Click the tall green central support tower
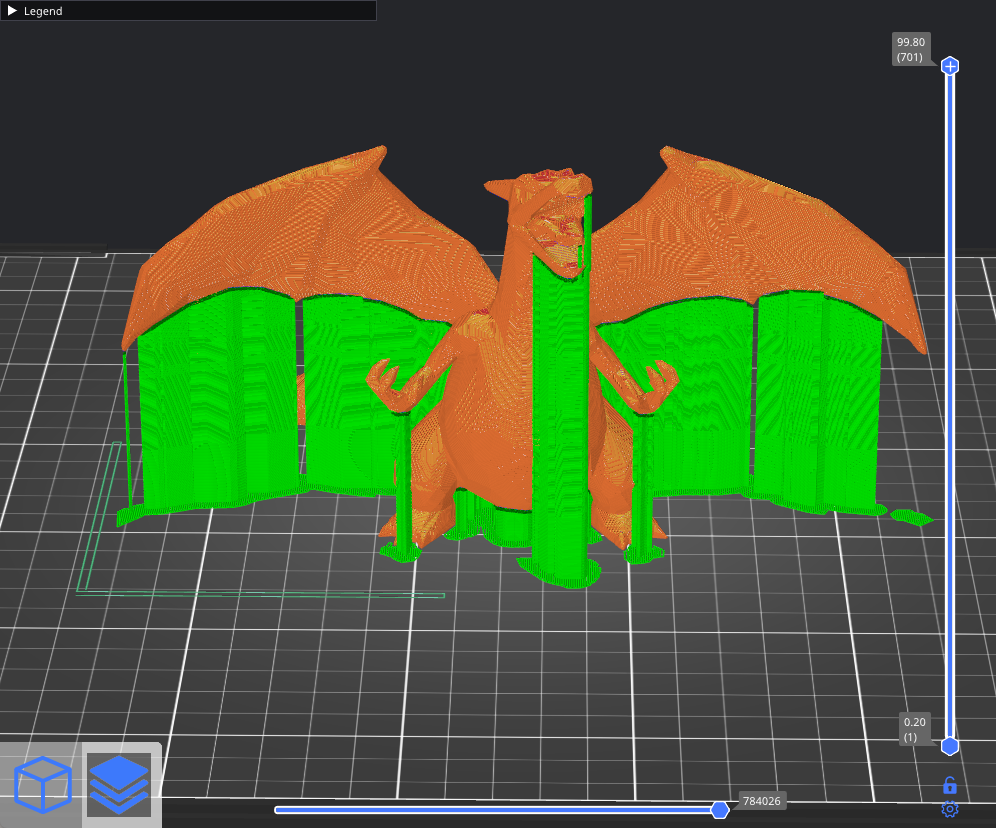996x828 pixels. (x=560, y=420)
